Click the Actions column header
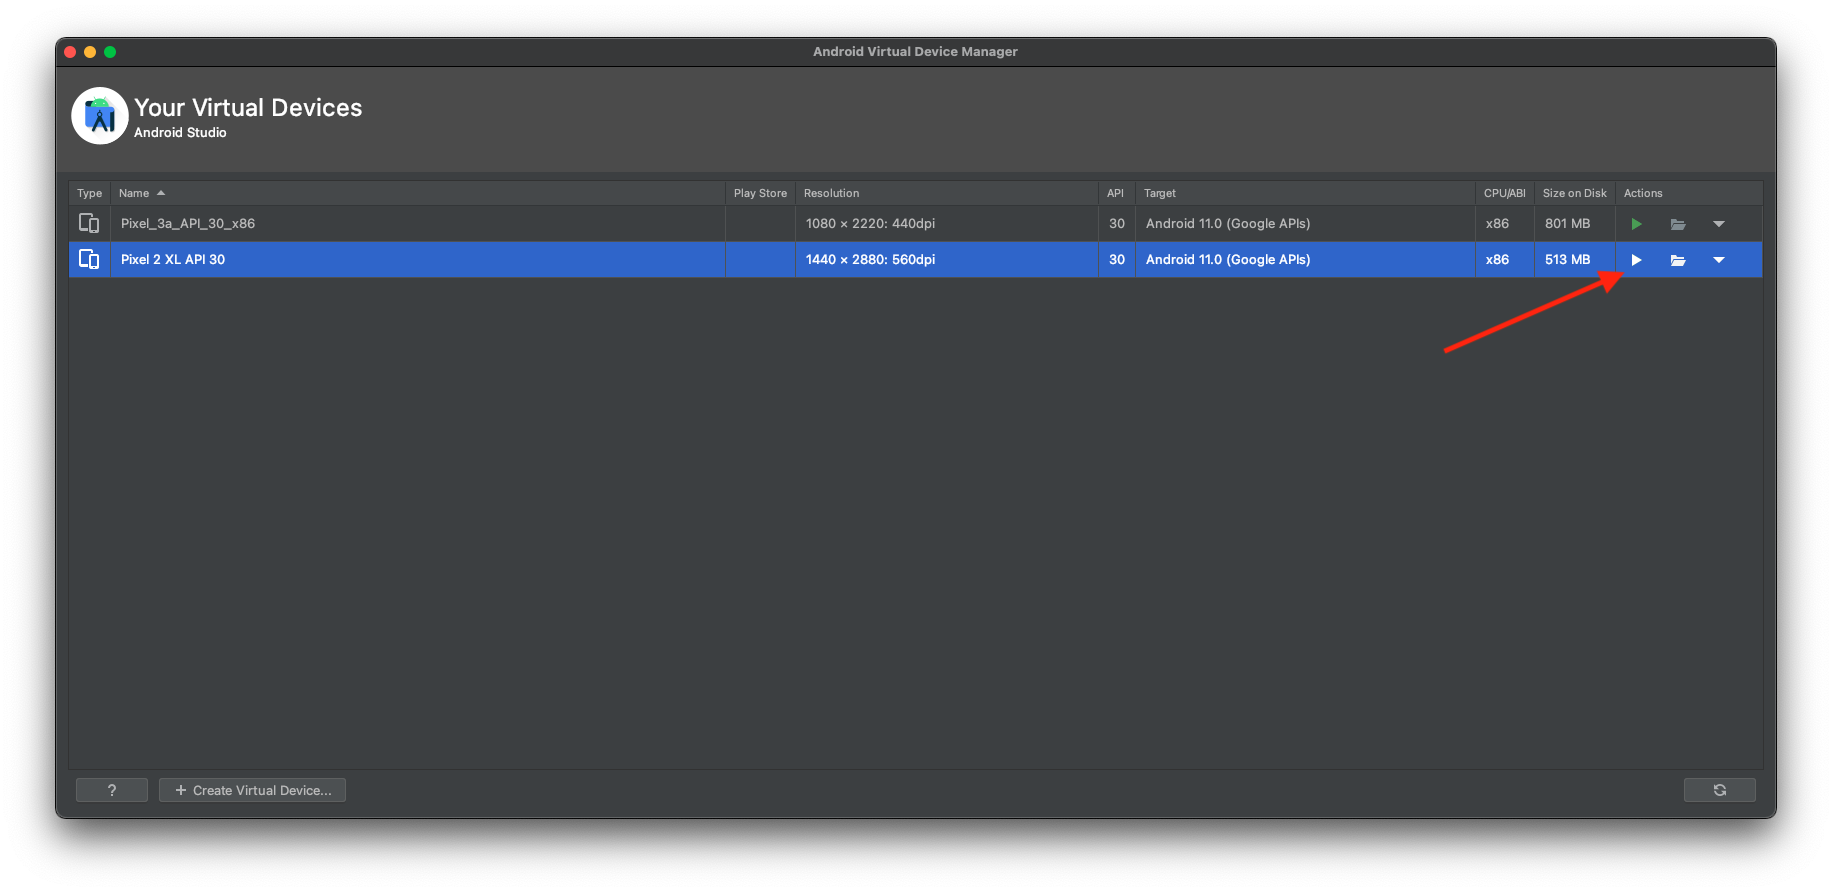This screenshot has height=892, width=1832. tap(1689, 193)
